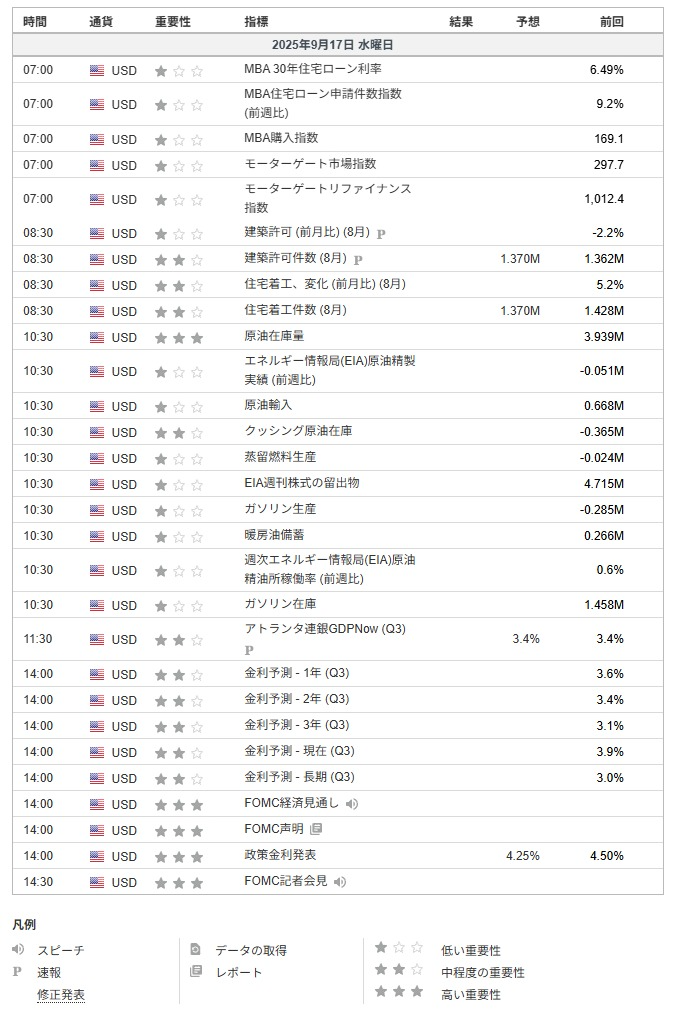Click the speaker icon beside FOMC経済見通し
The width and height of the screenshot is (676, 1012).
[351, 804]
